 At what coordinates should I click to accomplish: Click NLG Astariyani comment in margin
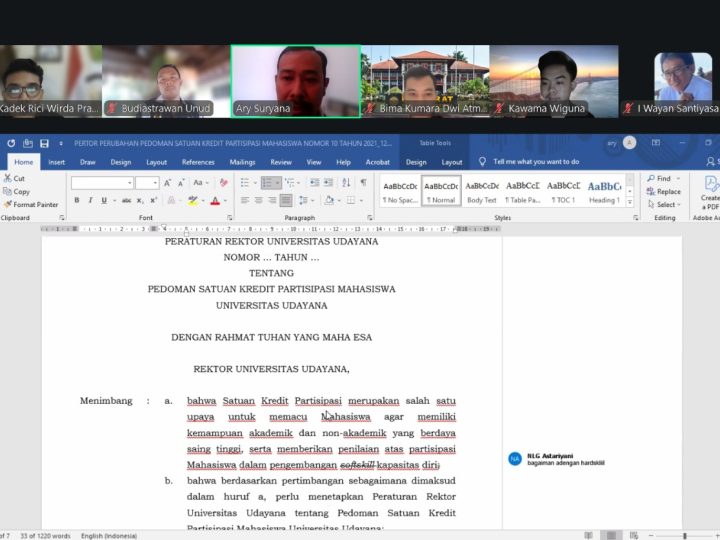557,459
